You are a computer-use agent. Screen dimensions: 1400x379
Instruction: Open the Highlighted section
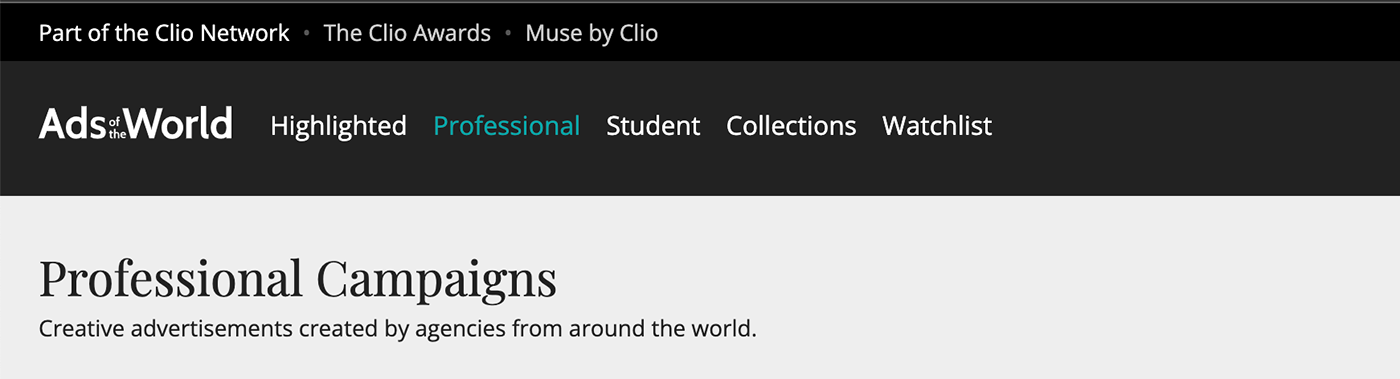point(338,126)
